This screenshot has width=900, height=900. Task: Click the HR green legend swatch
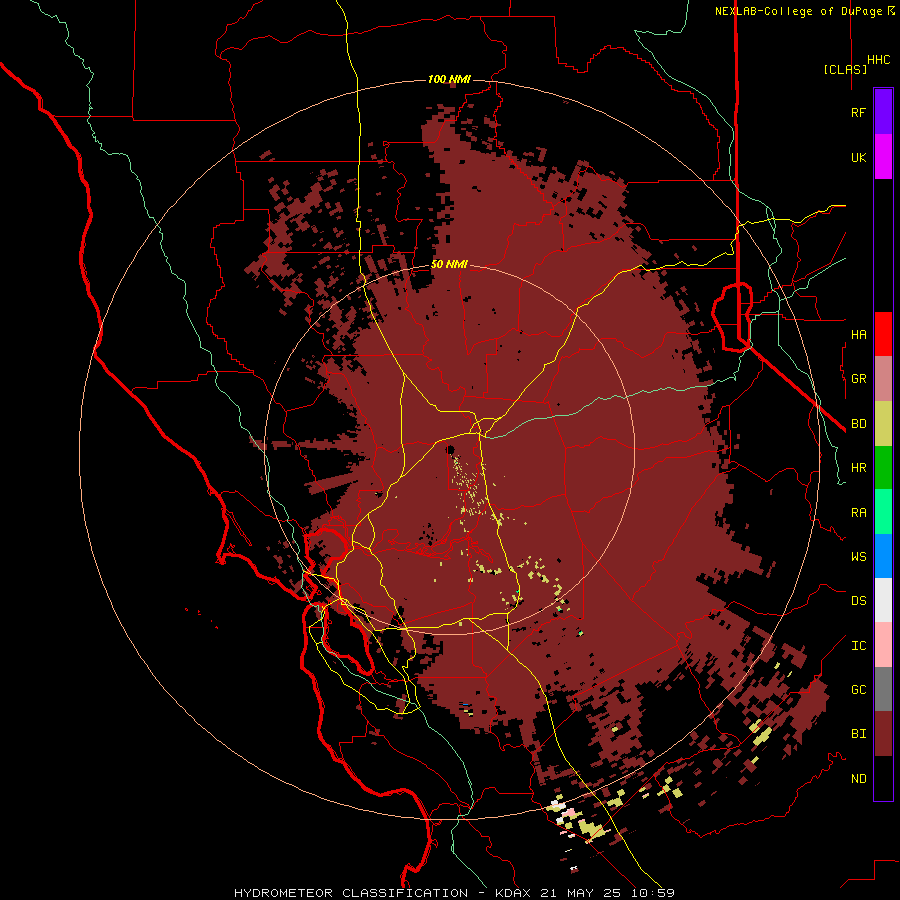coord(883,468)
